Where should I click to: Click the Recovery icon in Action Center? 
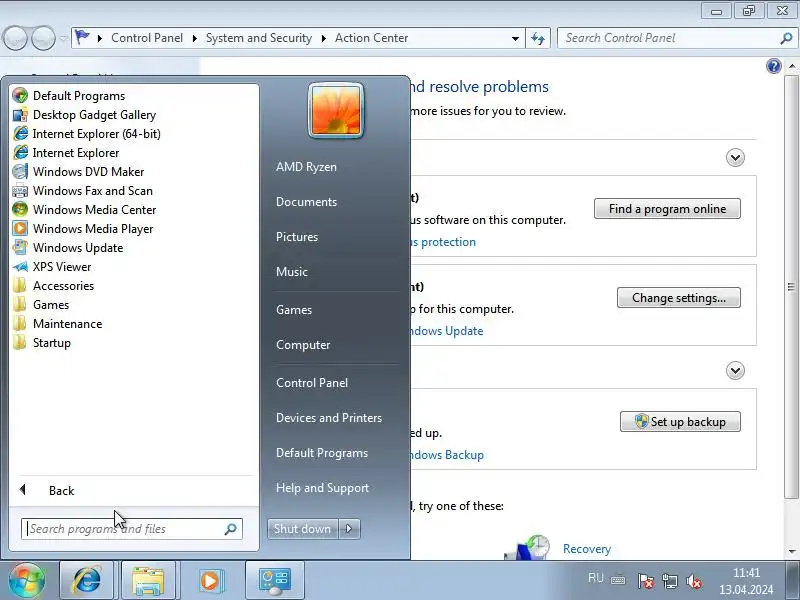[528, 547]
